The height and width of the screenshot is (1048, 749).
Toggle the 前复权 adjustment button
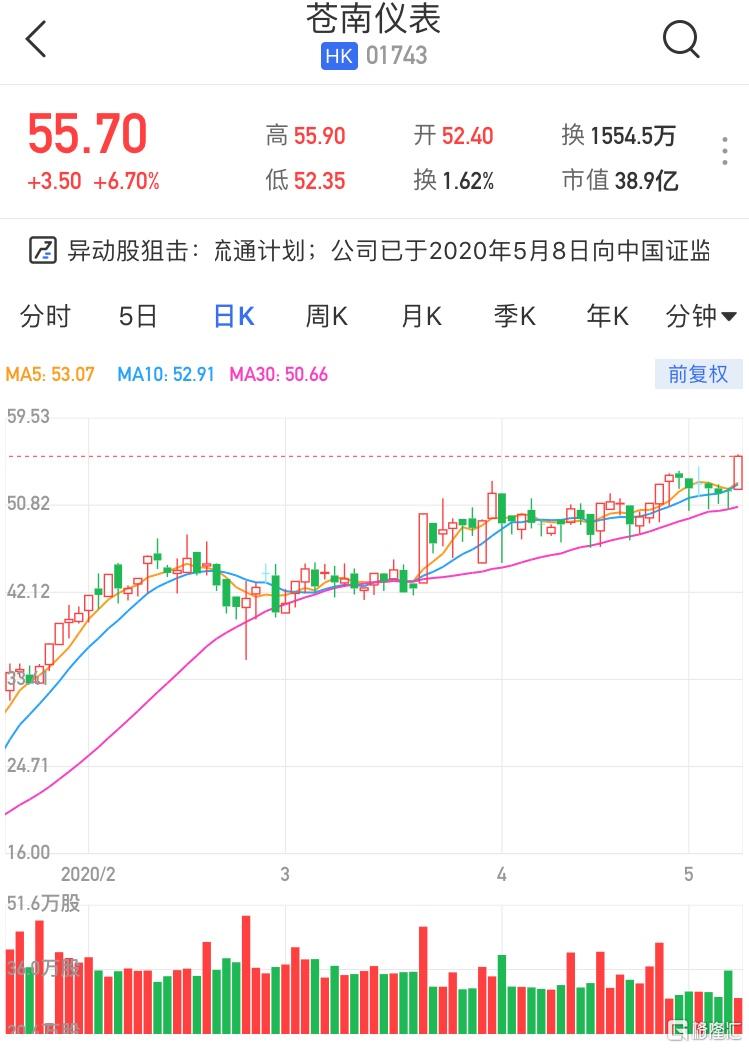point(698,374)
